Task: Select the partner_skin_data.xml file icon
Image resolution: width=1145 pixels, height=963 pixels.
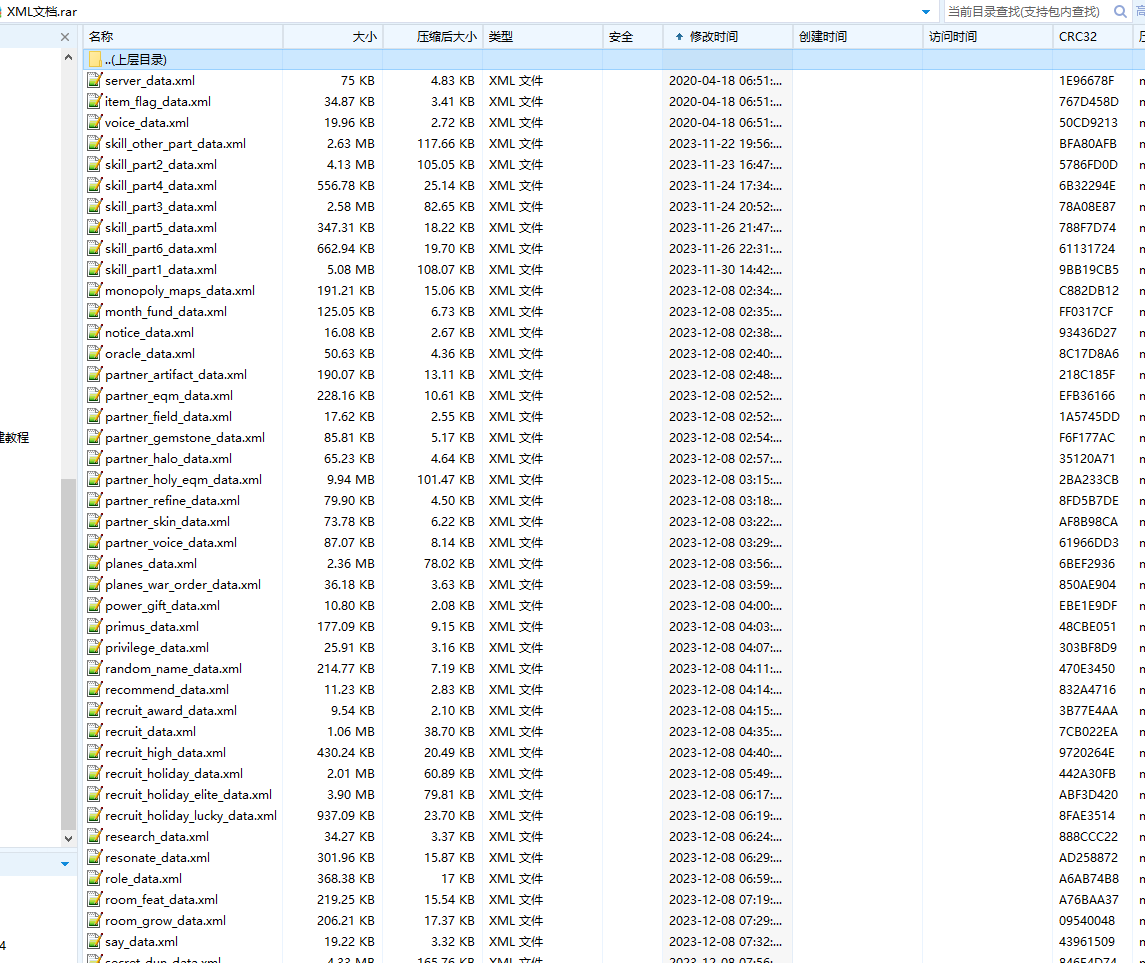Action: tap(95, 521)
